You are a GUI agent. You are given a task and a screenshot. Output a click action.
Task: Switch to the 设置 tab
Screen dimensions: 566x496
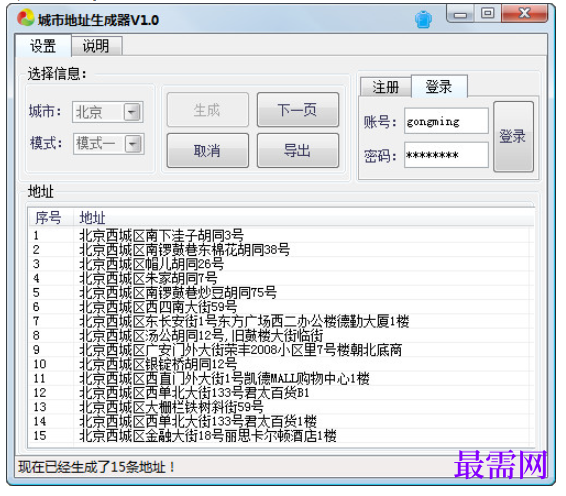[43, 46]
